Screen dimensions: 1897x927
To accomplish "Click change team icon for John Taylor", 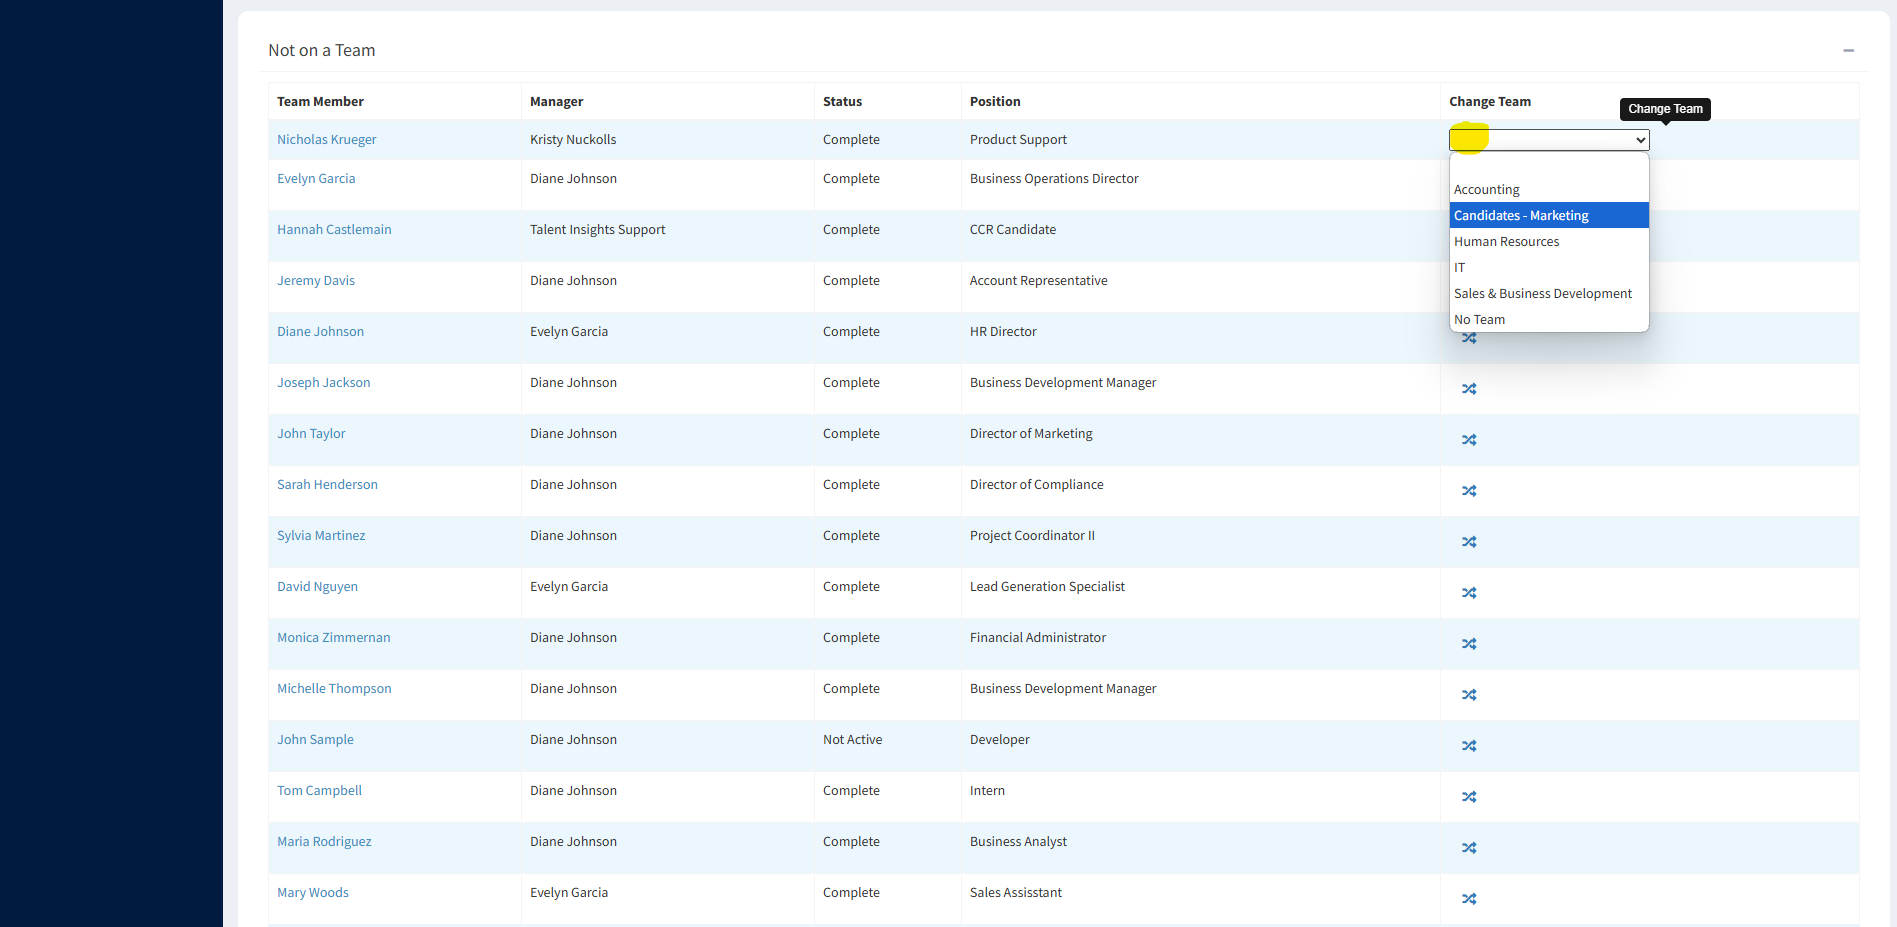I will tap(1468, 440).
